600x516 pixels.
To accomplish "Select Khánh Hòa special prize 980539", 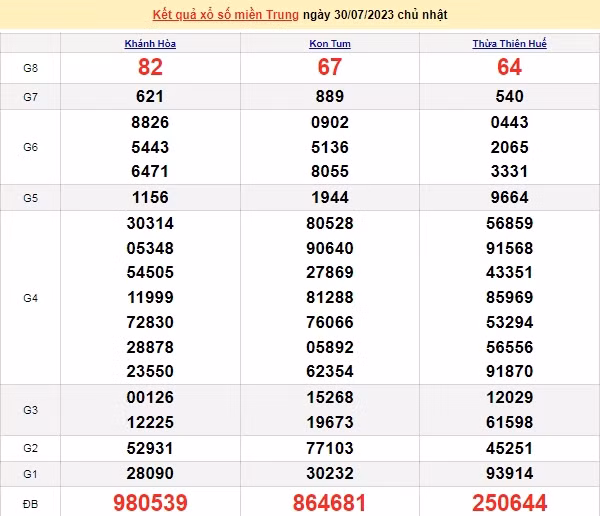I will (x=150, y=501).
